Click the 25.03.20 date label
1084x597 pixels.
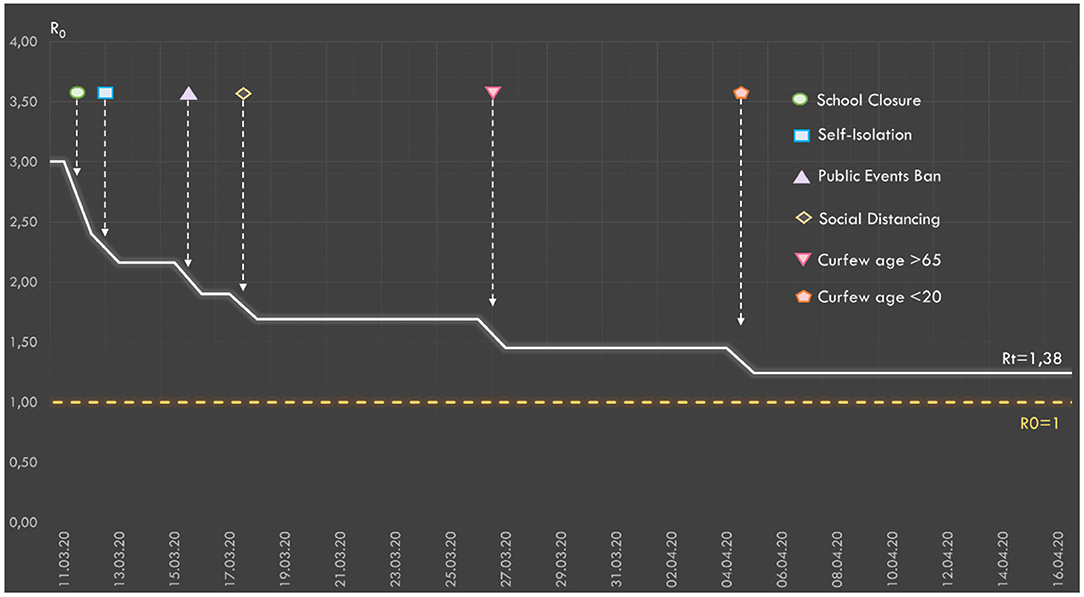(x=451, y=558)
